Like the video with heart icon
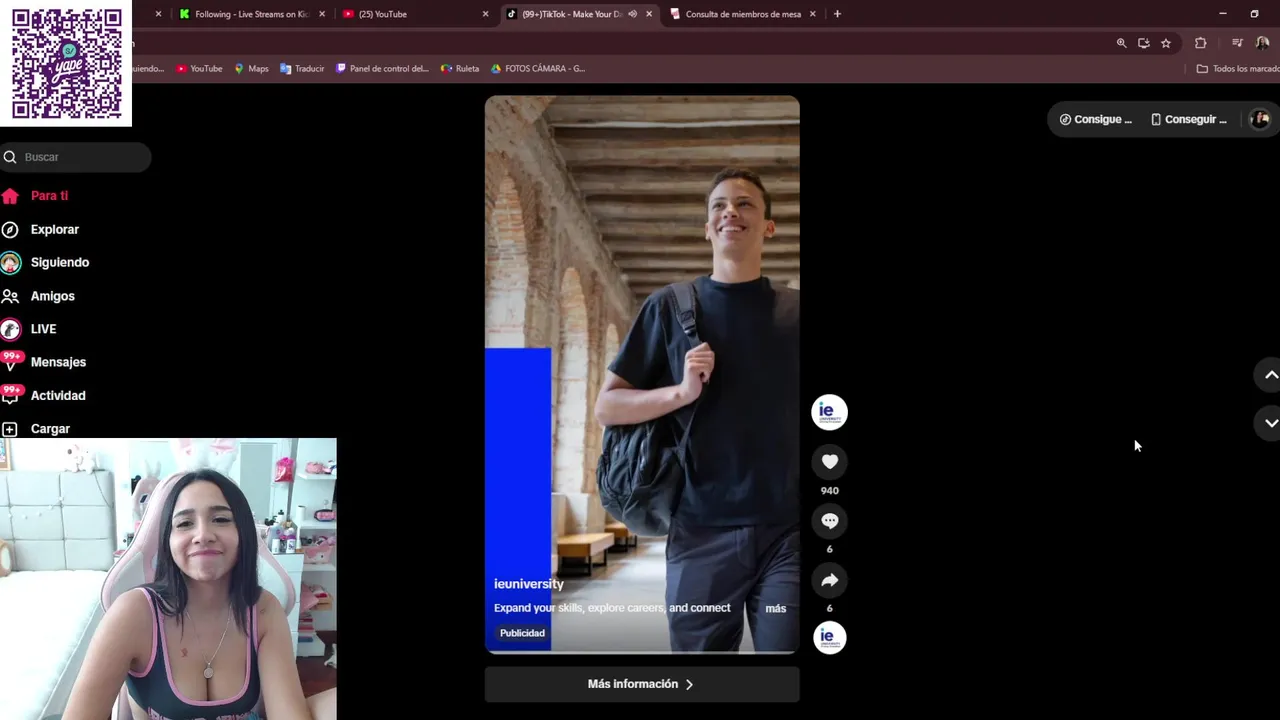 click(829, 461)
